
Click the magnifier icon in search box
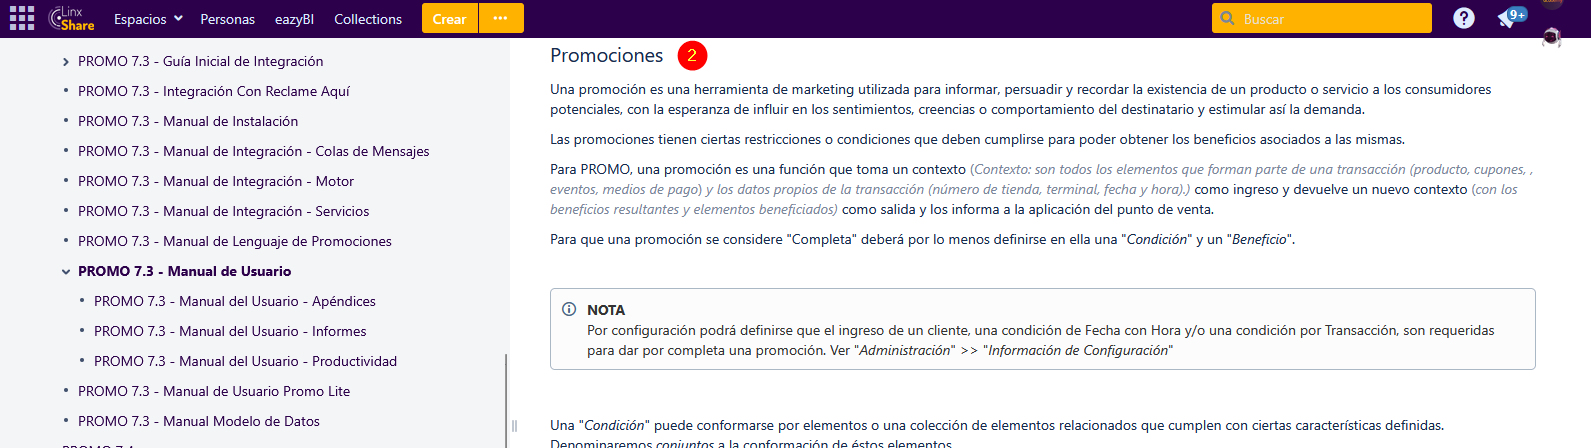pyautogui.click(x=1227, y=18)
